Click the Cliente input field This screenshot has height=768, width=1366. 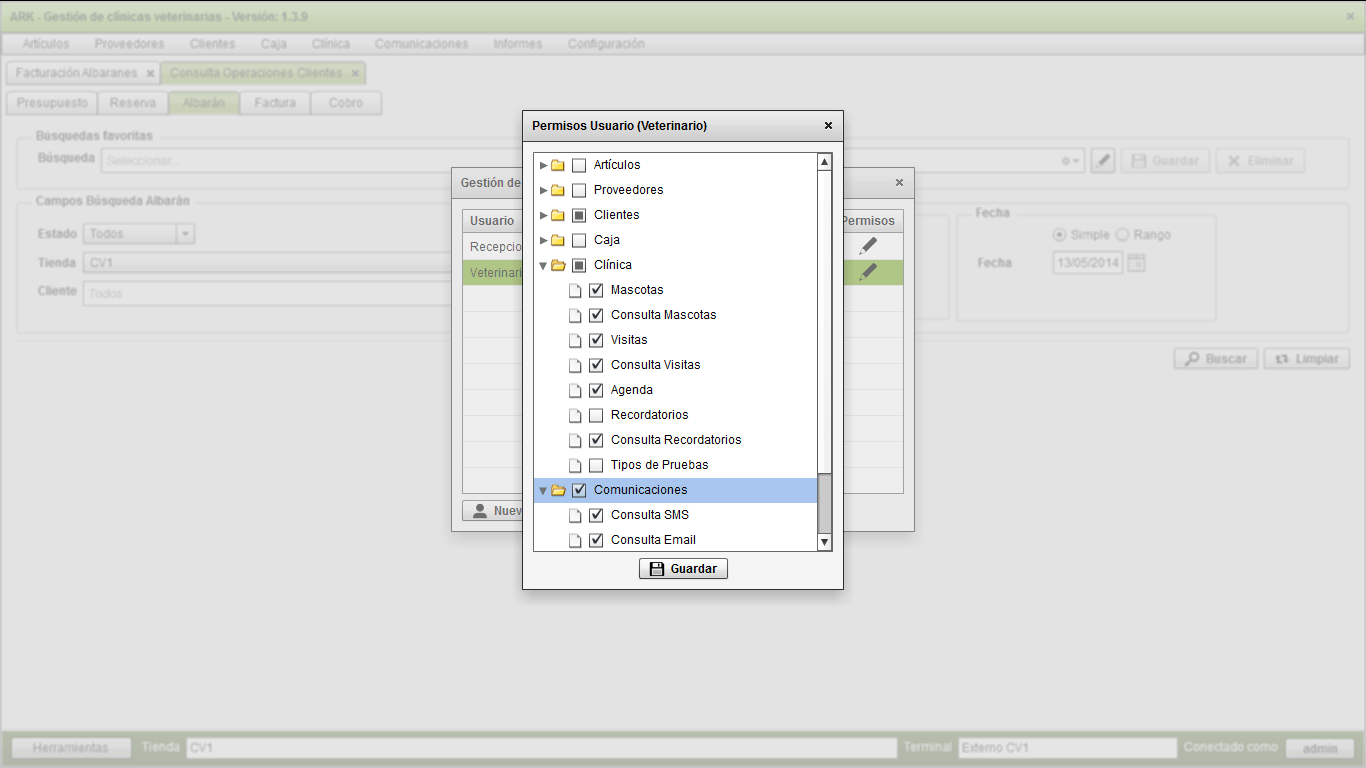(270, 294)
